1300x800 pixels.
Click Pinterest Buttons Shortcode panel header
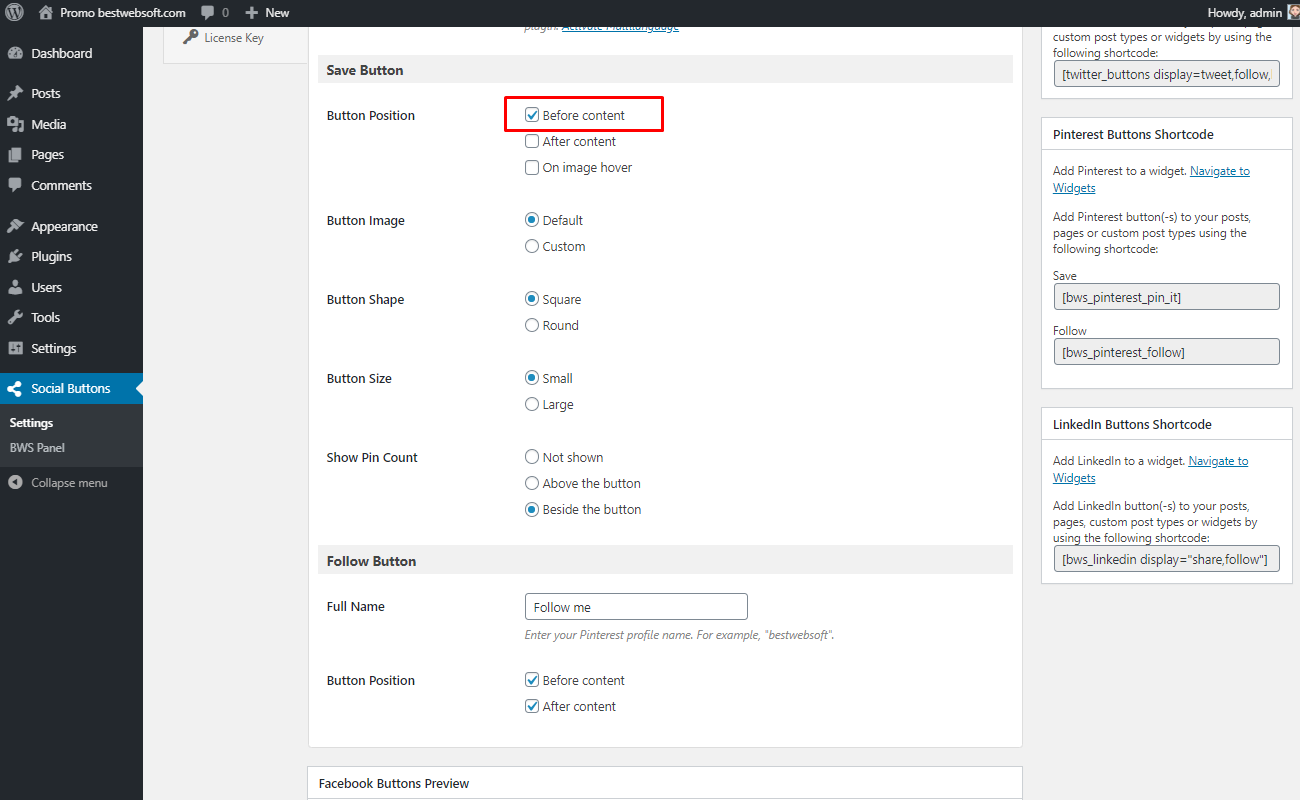pyautogui.click(x=1166, y=134)
